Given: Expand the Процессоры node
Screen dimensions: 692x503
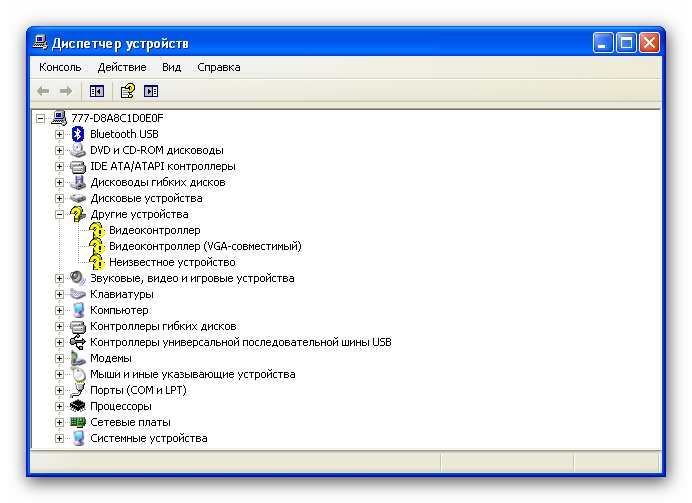Looking at the screenshot, I should point(59,406).
